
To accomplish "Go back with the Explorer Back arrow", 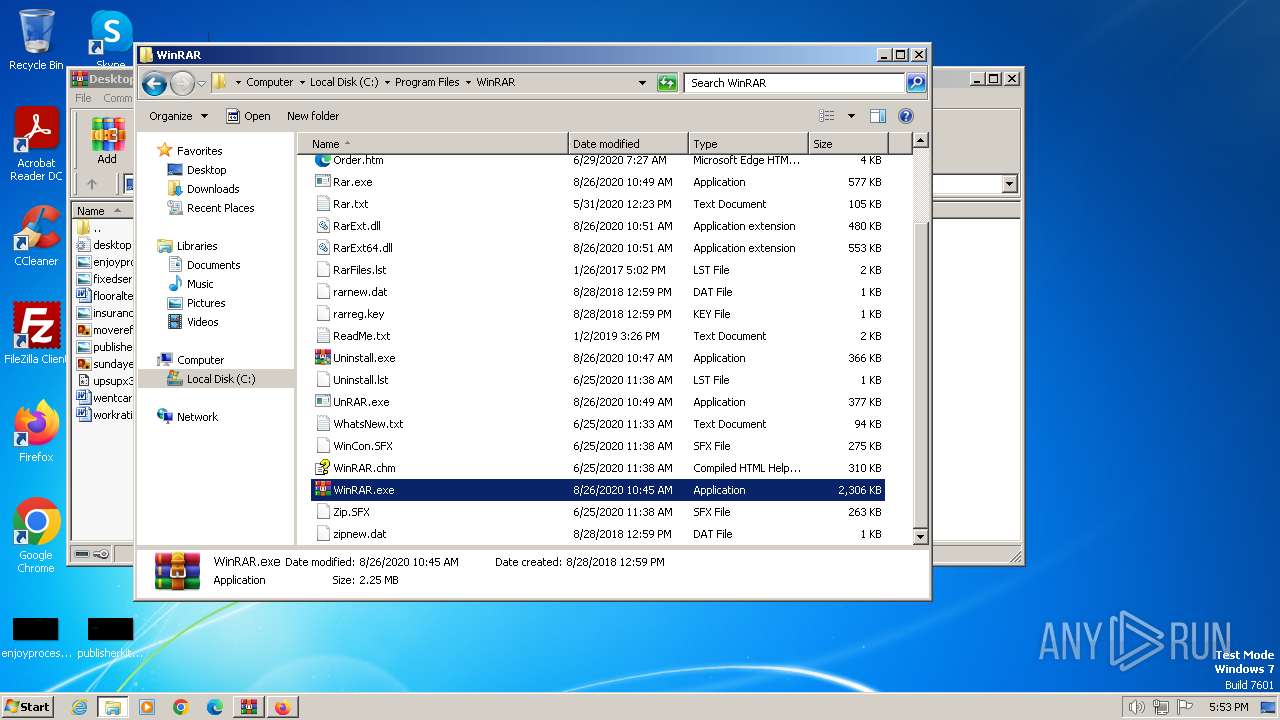I will (154, 83).
